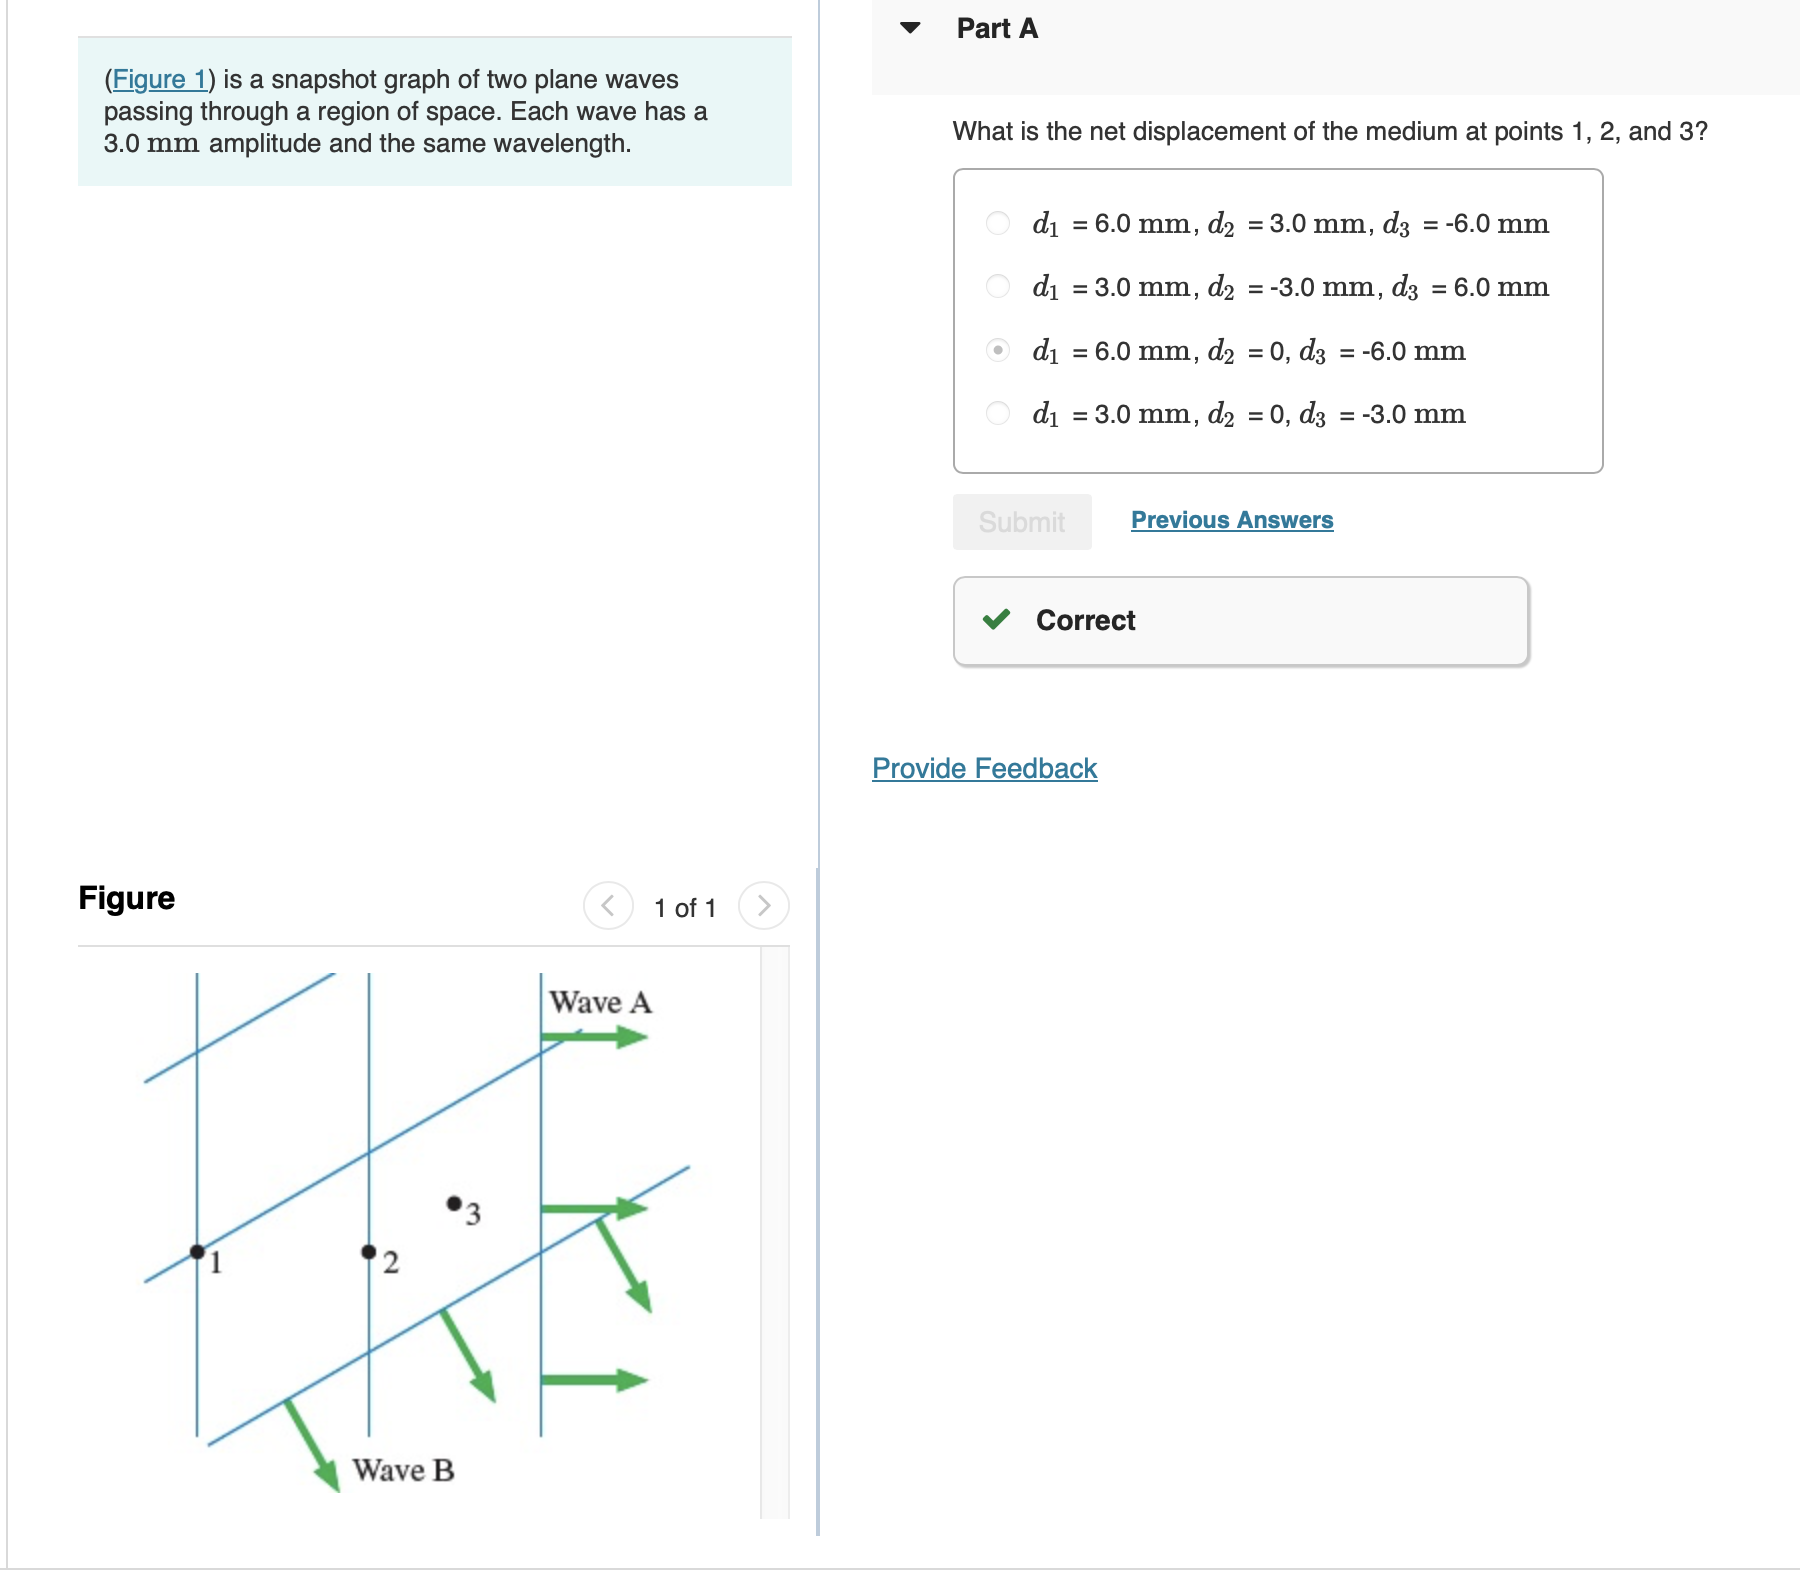Viewport: 1800px width, 1576px height.
Task: Click the right arrow icon in figure pager
Action: [x=763, y=907]
